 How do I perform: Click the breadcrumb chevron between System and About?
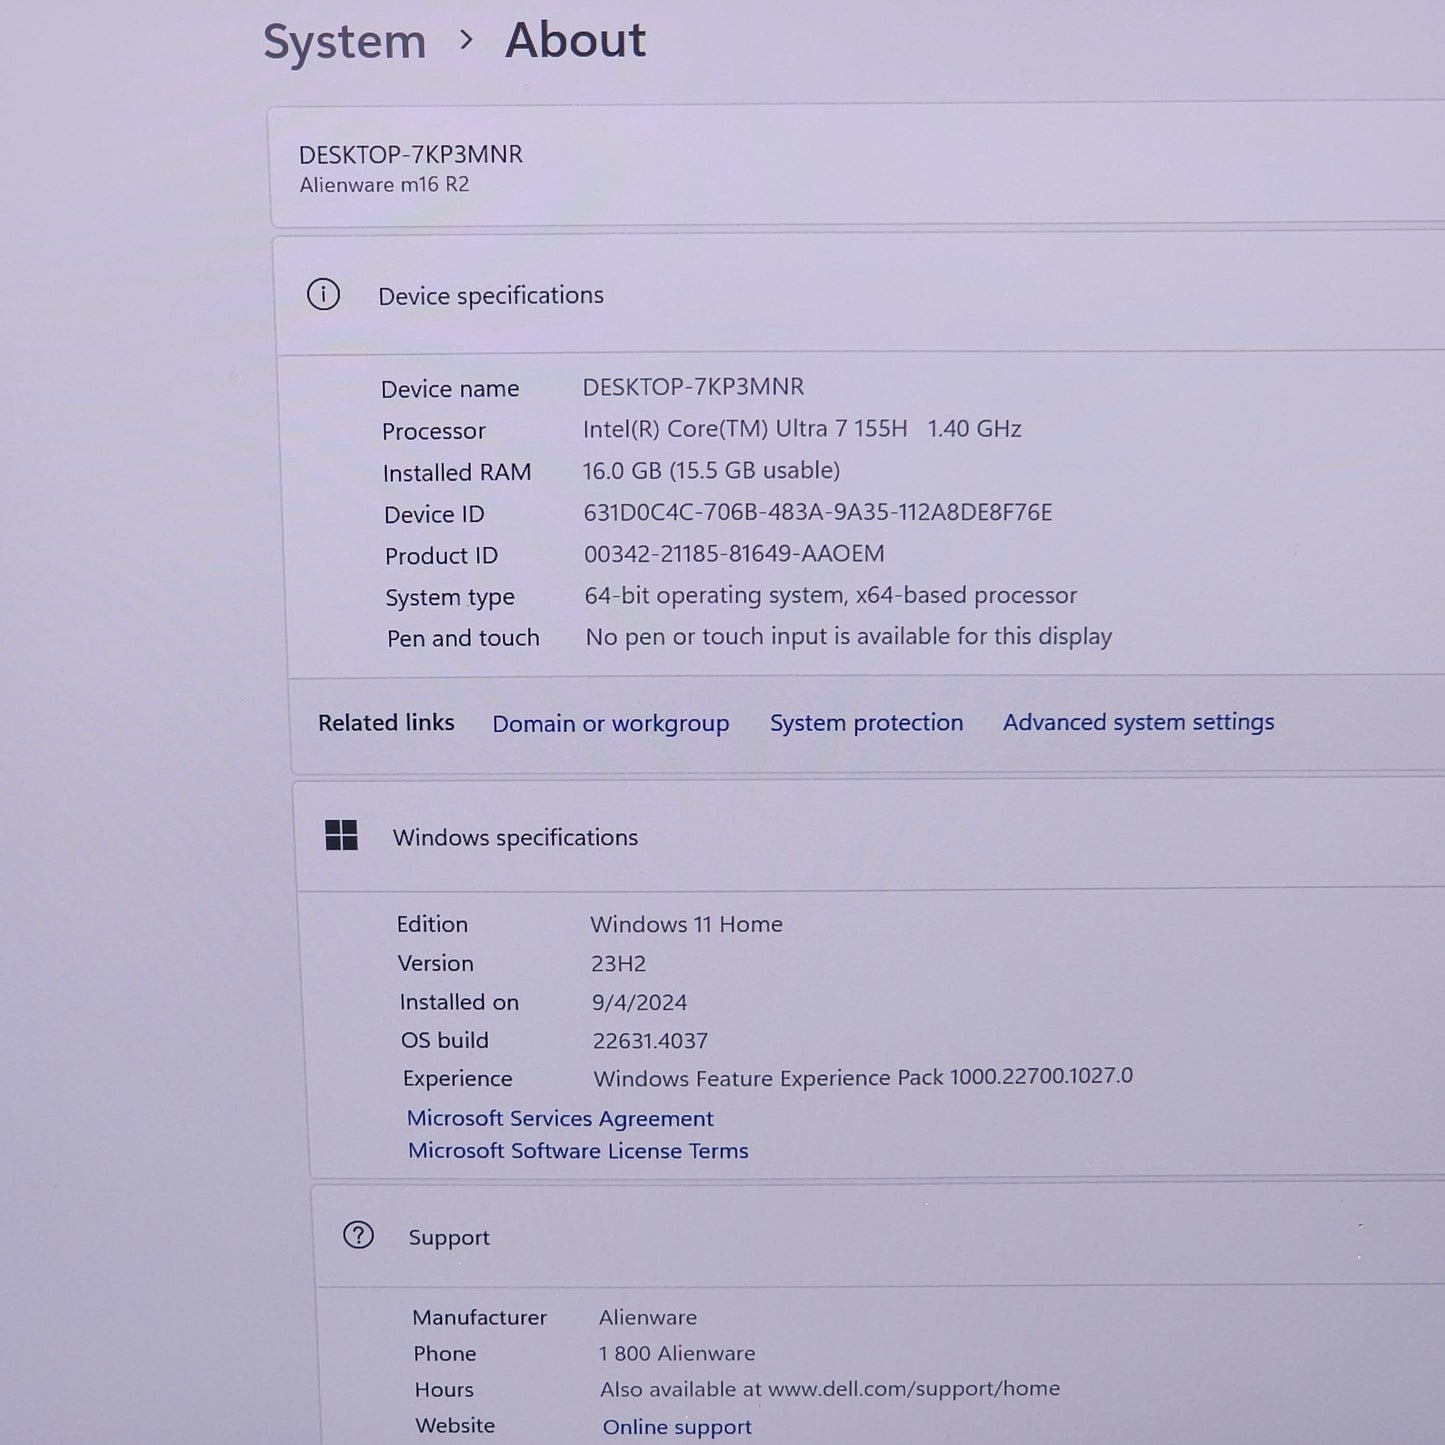click(x=466, y=40)
